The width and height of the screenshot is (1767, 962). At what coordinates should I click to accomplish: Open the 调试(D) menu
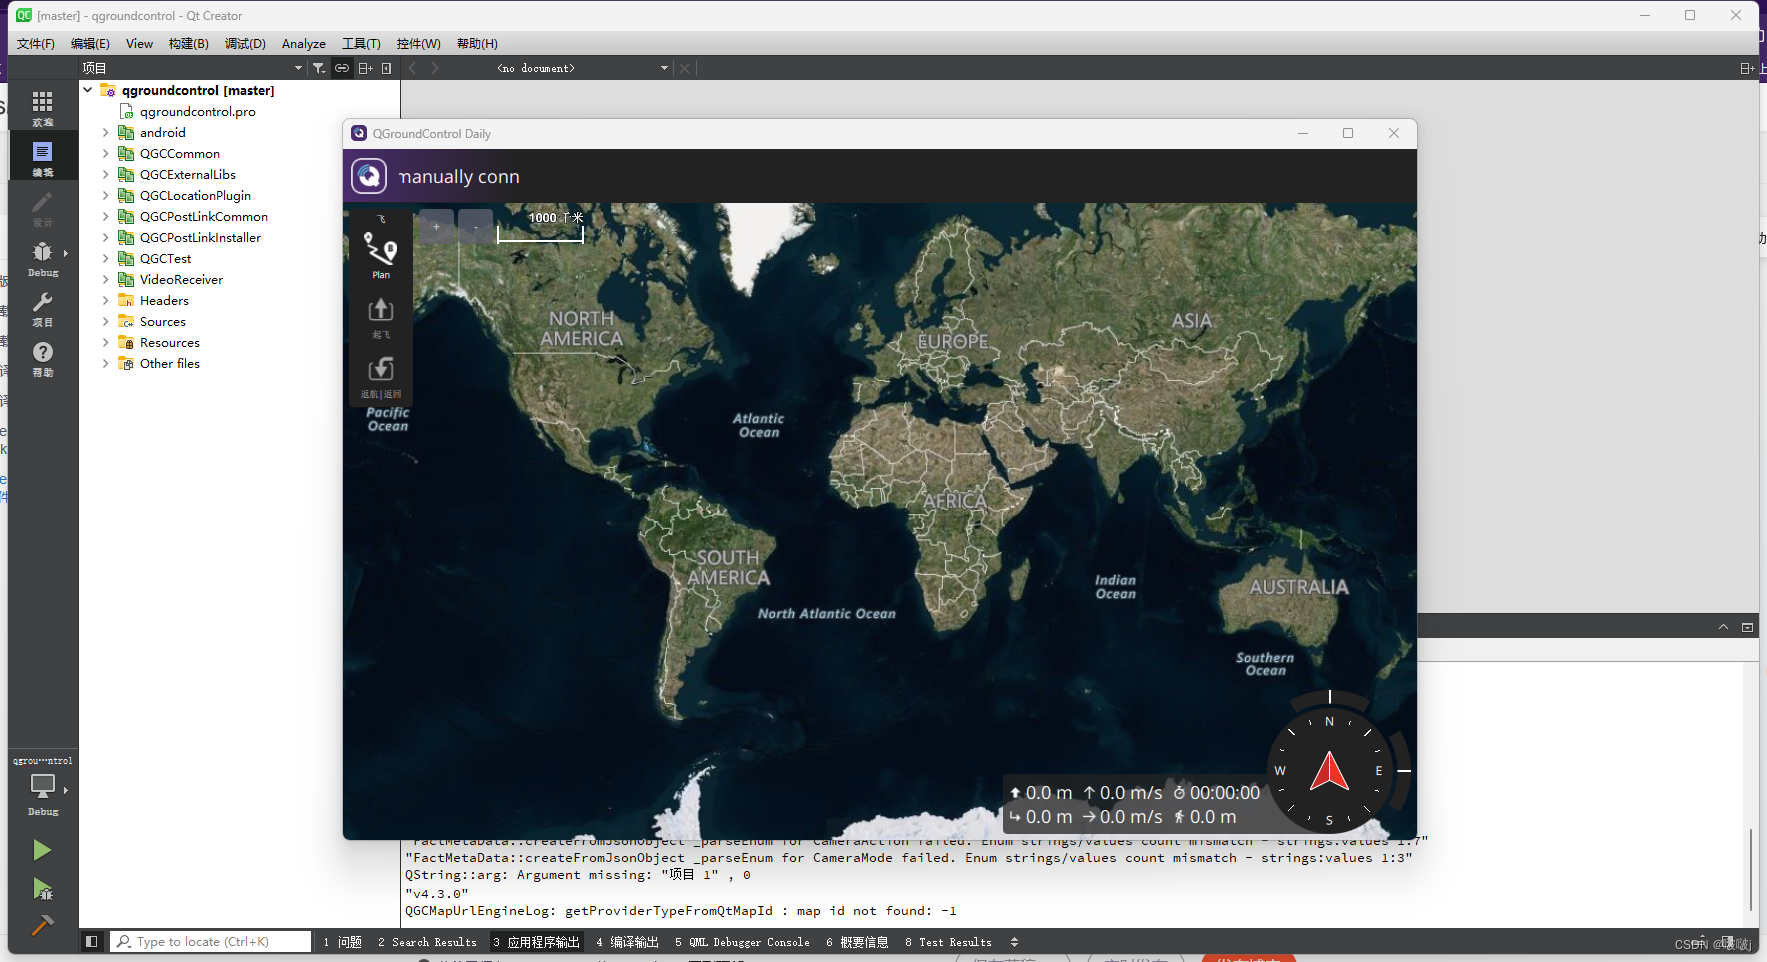[x=245, y=43]
